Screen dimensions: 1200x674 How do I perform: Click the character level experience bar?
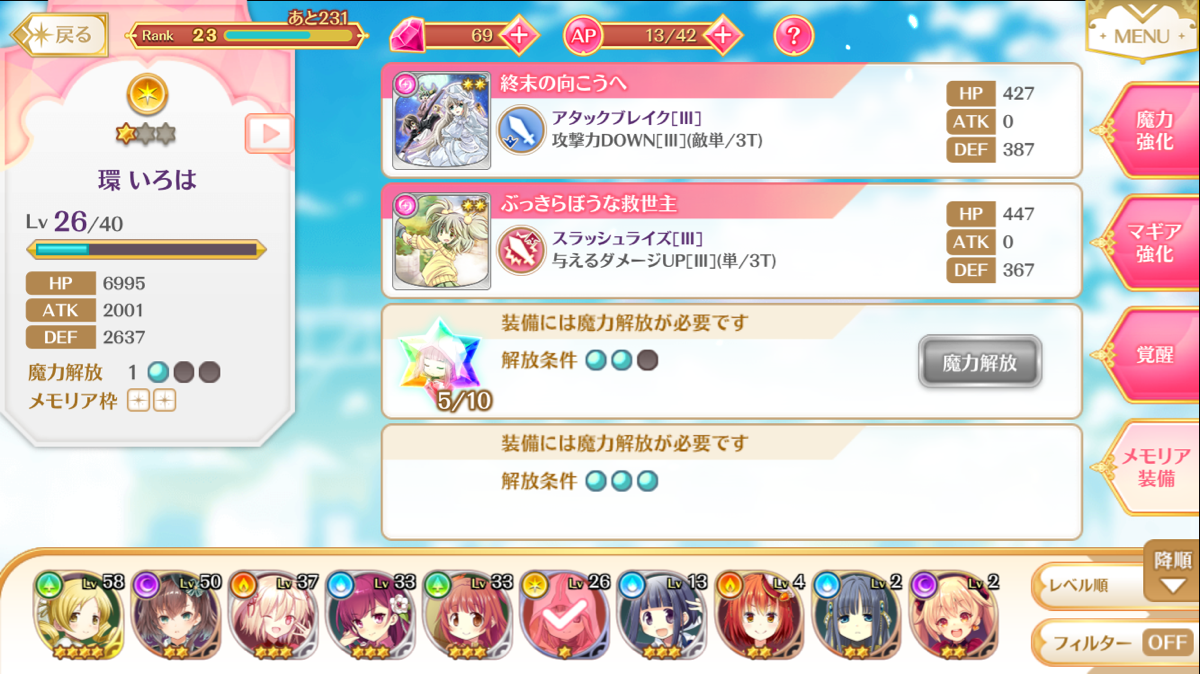[146, 249]
